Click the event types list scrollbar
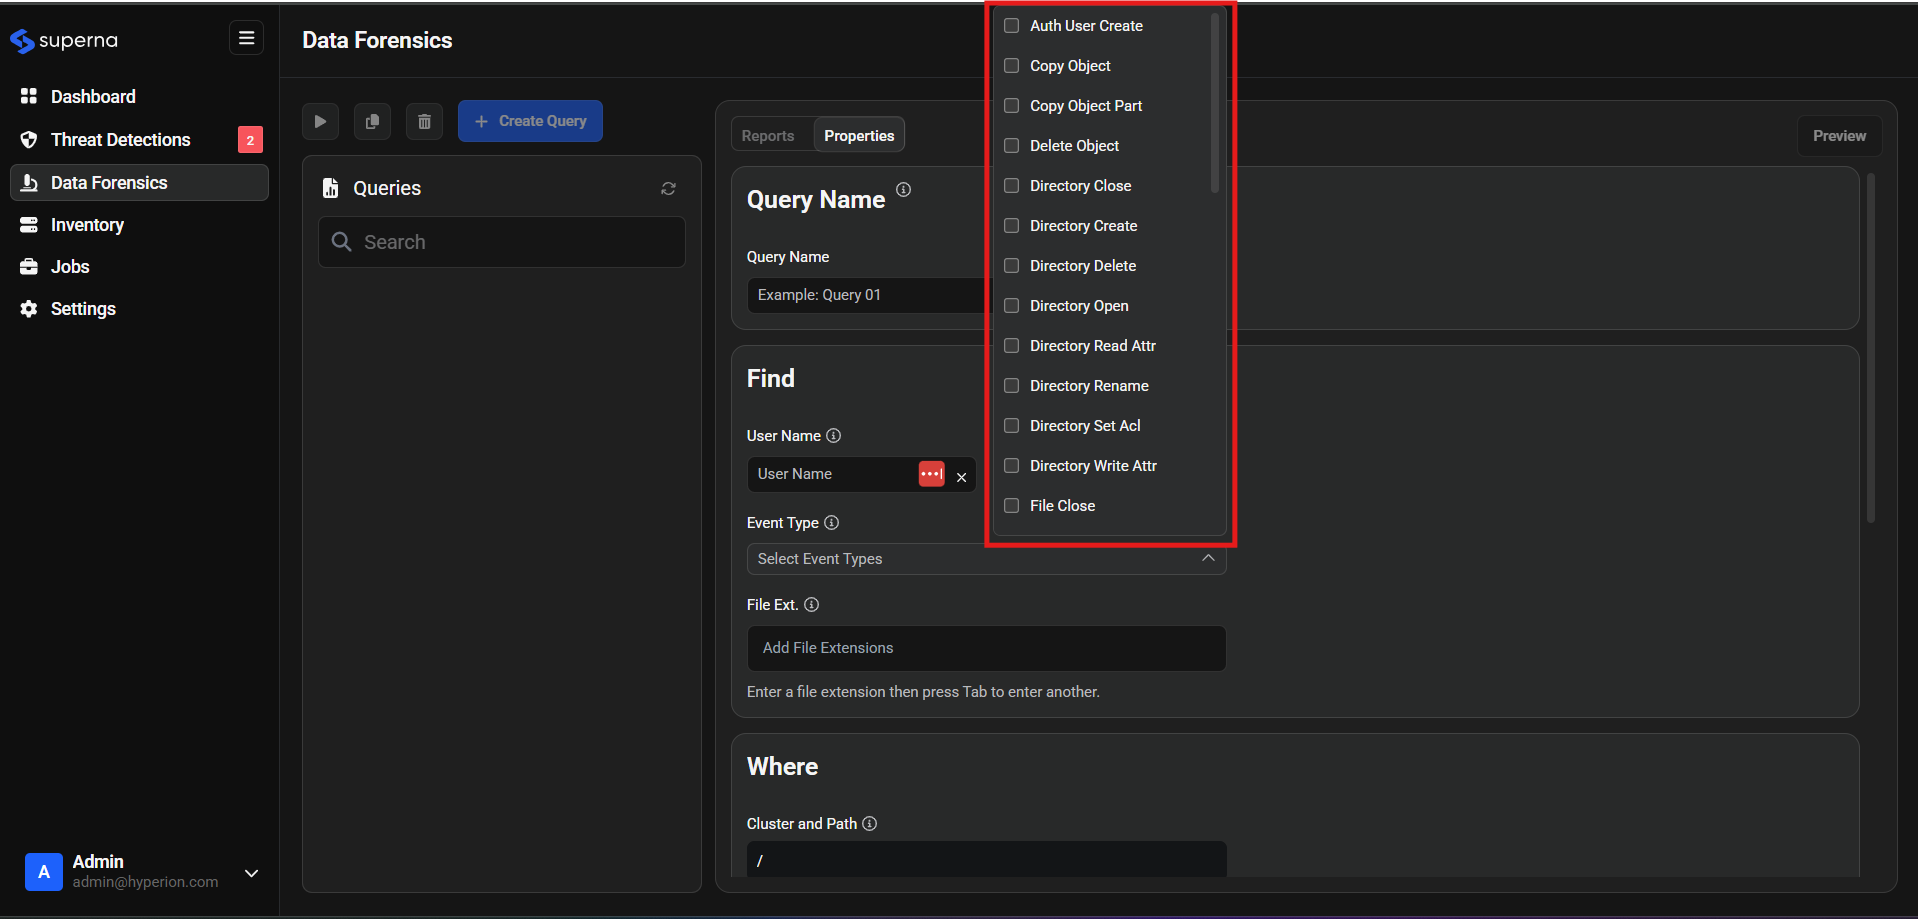 tap(1215, 102)
